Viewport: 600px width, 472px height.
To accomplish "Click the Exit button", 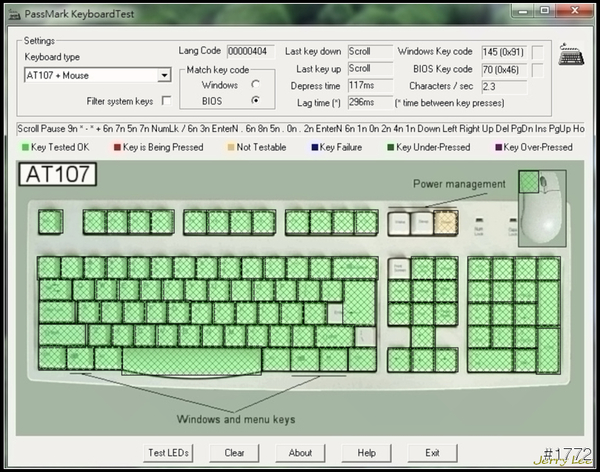I will point(432,453).
